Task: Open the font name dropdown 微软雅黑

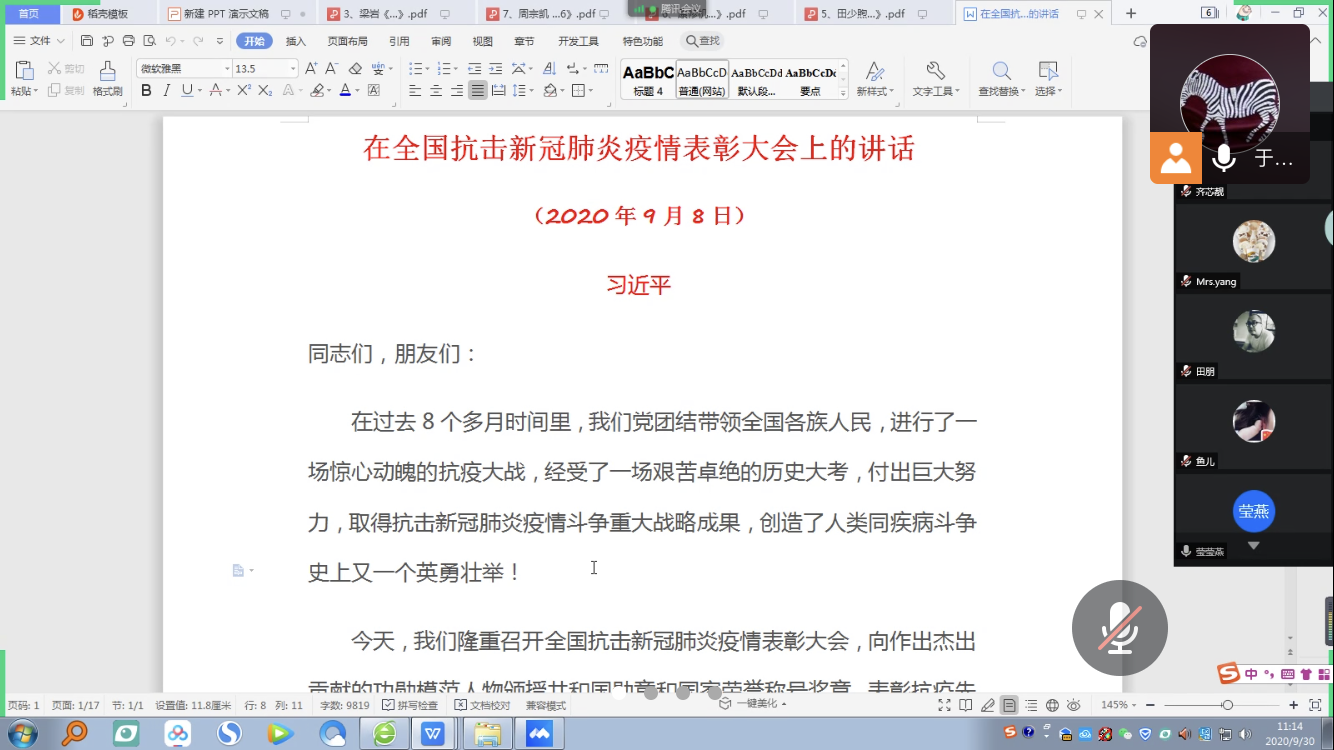Action: click(x=228, y=69)
